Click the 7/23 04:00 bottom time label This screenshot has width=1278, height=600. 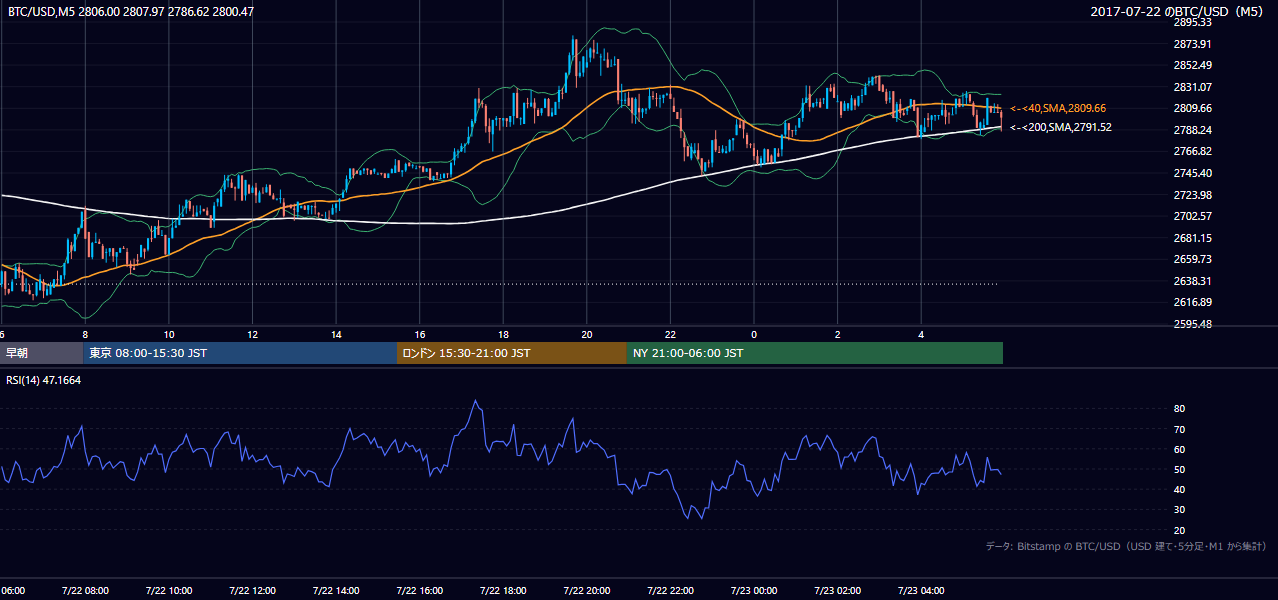coord(921,591)
